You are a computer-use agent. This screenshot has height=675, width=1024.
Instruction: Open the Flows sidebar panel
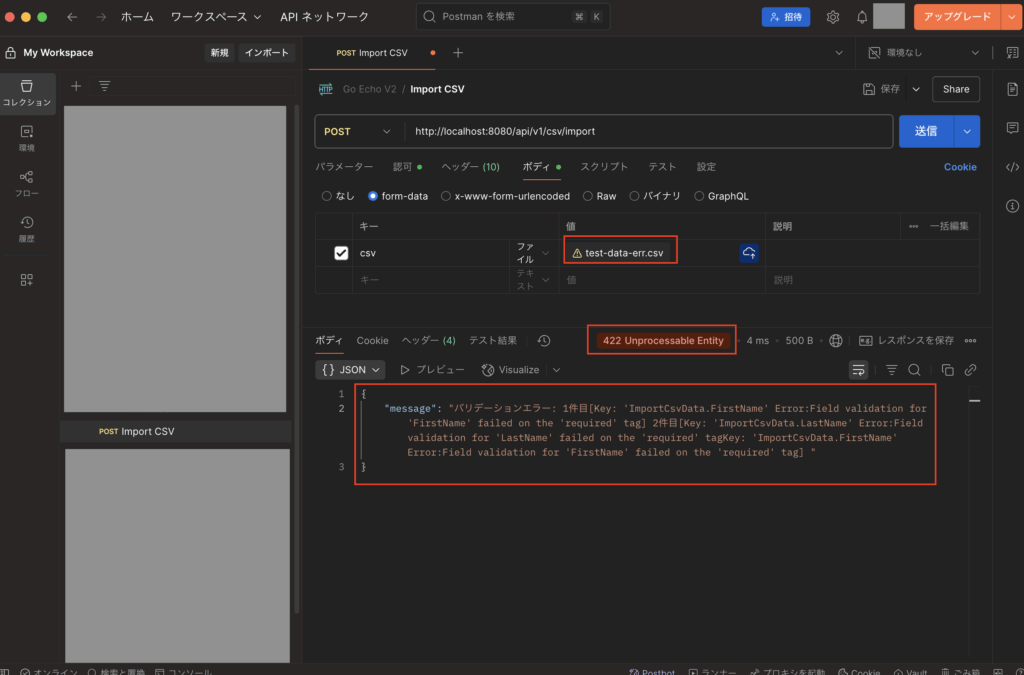[x=27, y=184]
